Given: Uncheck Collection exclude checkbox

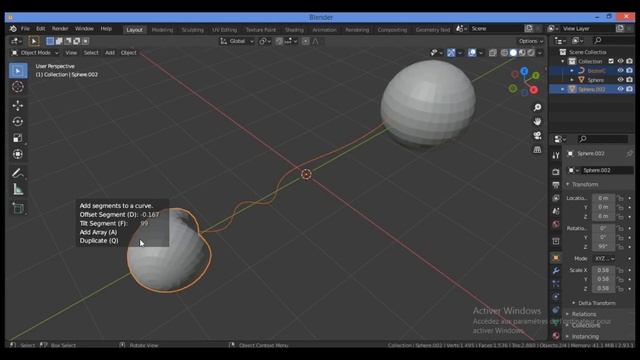Looking at the screenshot, I should pos(611,61).
